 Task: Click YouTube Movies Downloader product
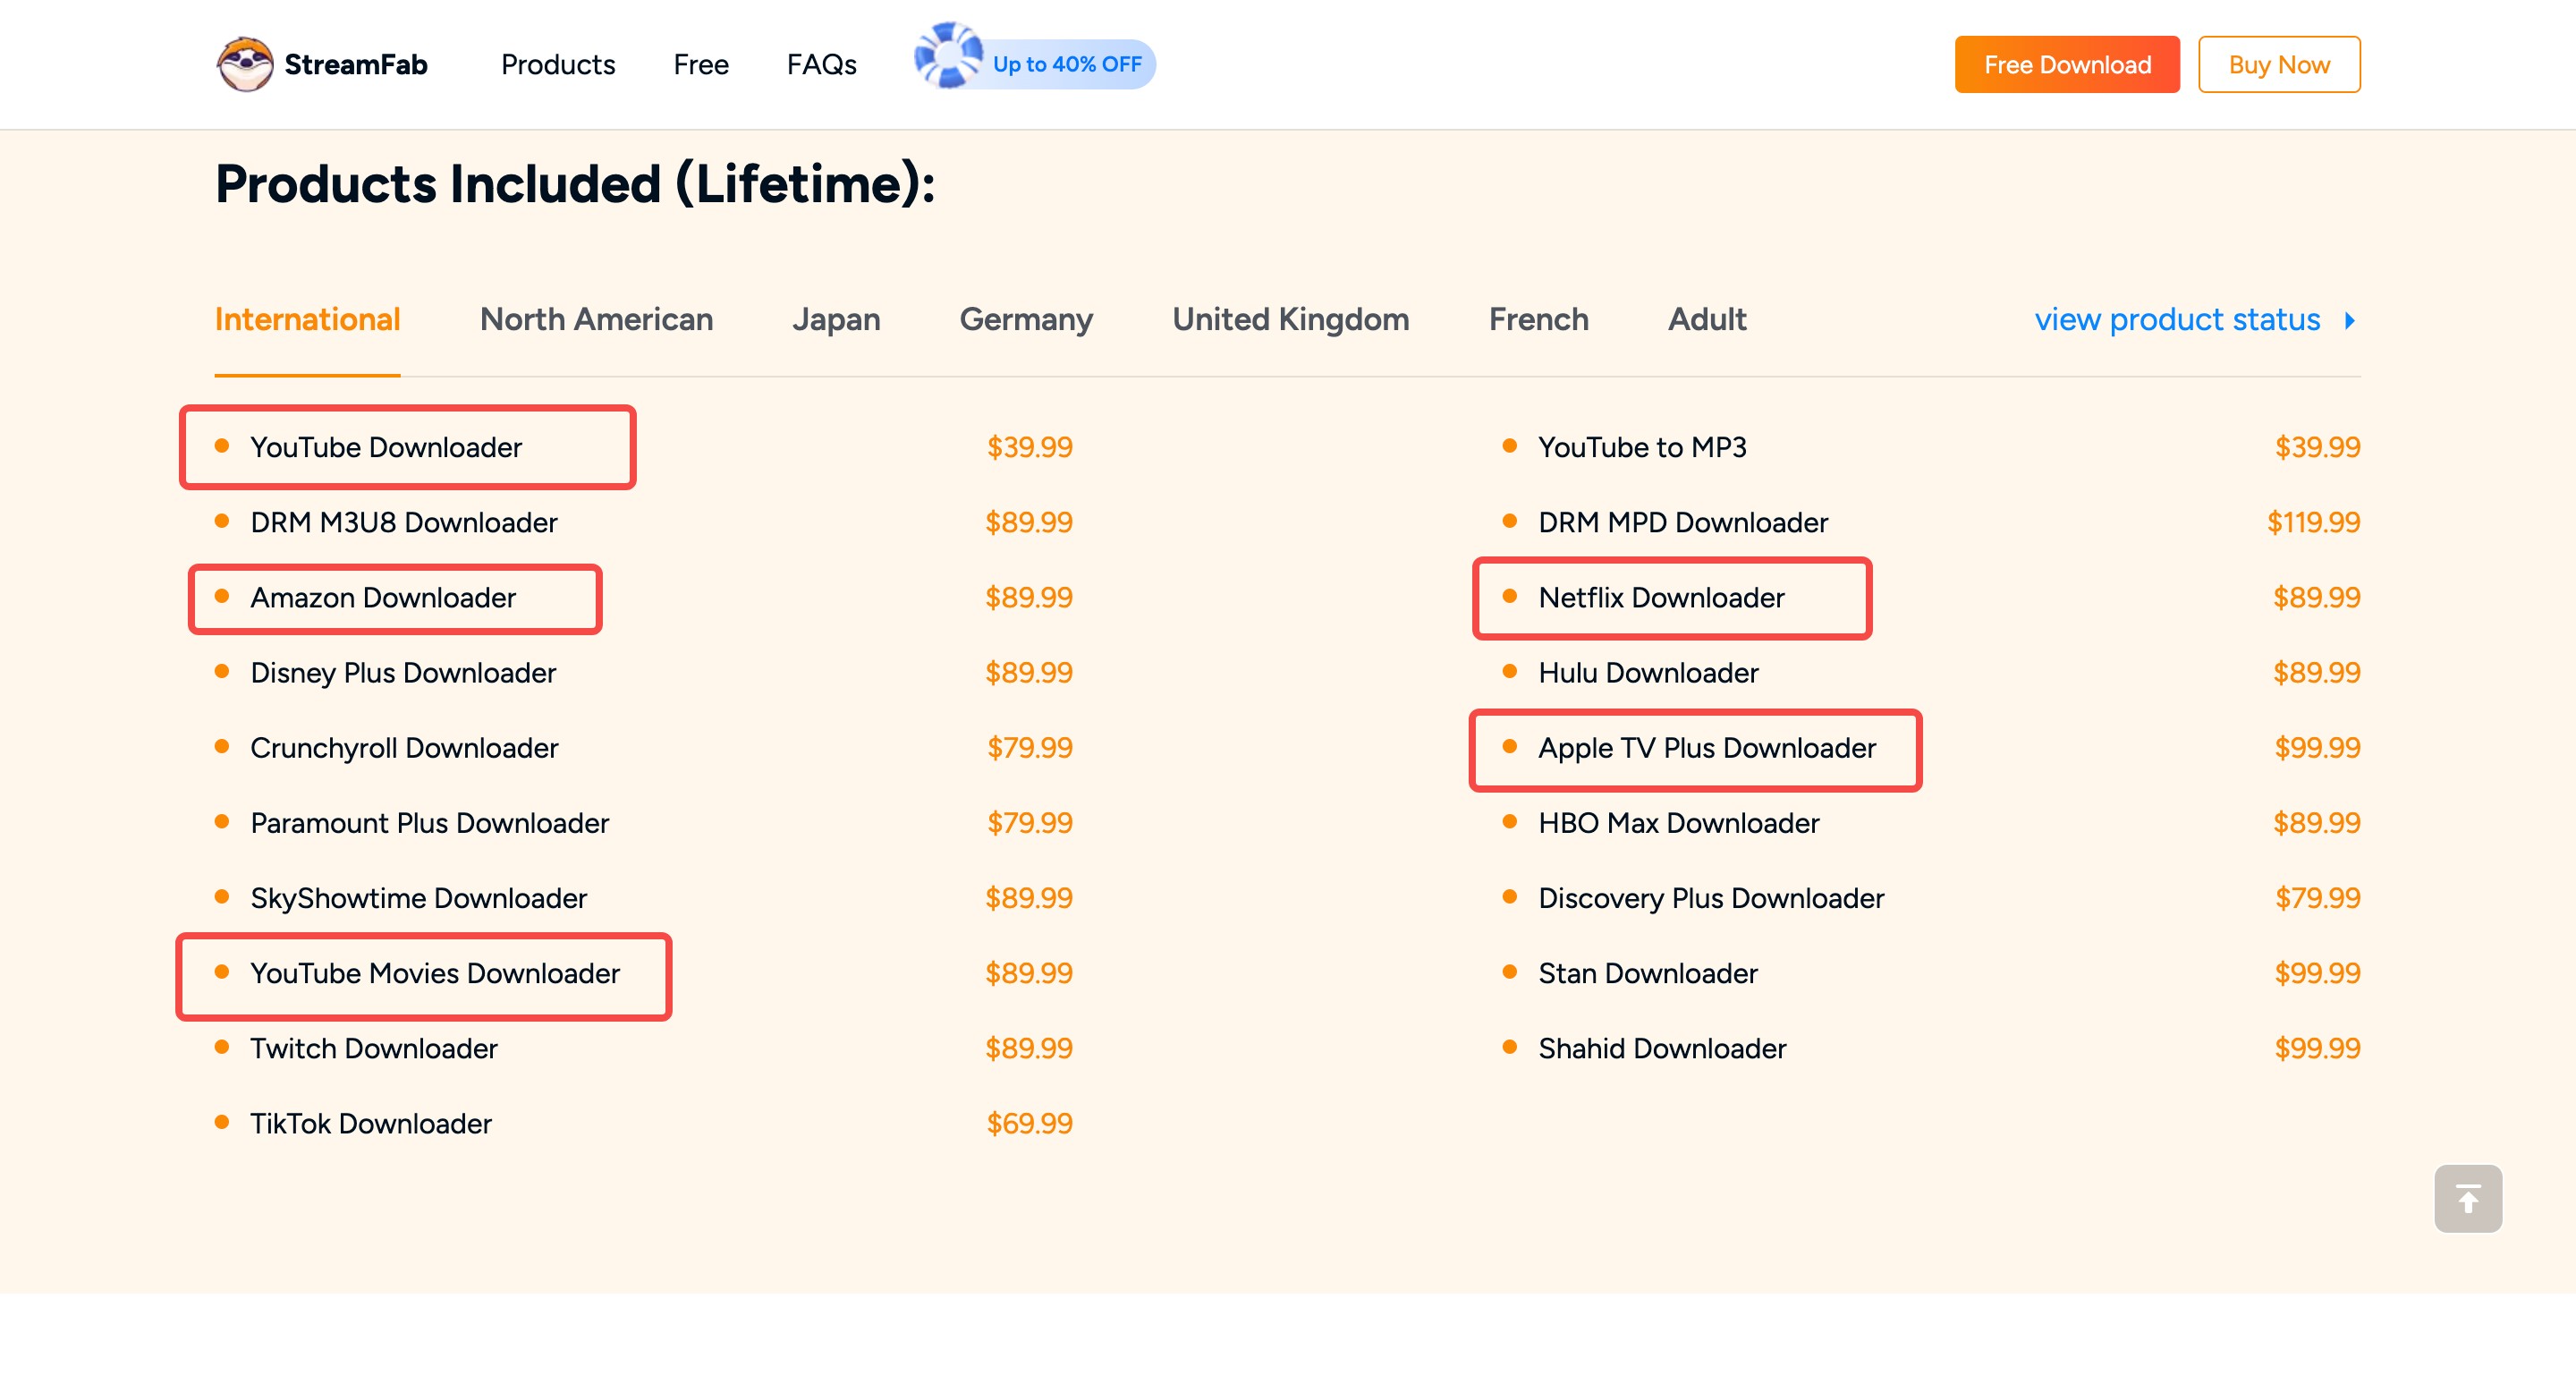pos(435,973)
